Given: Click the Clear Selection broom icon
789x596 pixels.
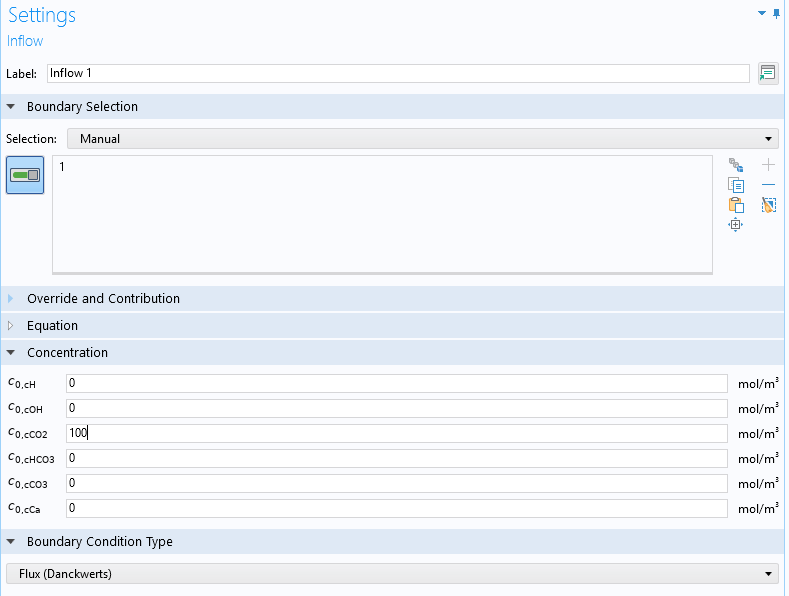Looking at the screenshot, I should pos(768,205).
